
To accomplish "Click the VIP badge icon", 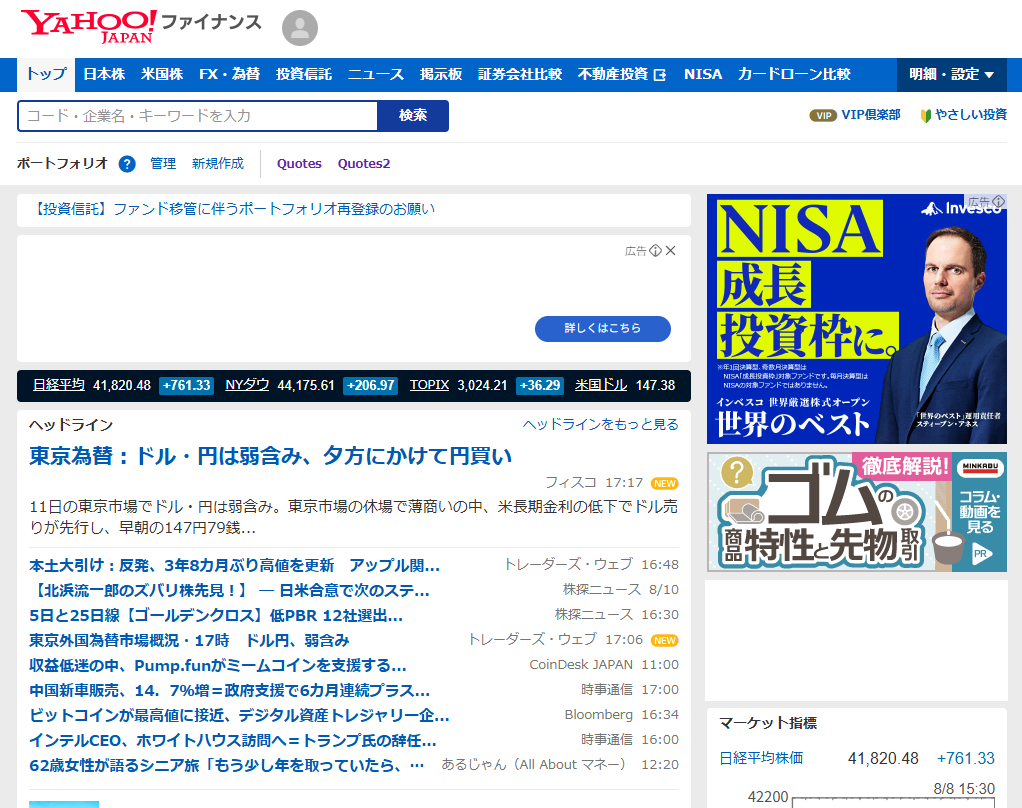I will (x=823, y=115).
